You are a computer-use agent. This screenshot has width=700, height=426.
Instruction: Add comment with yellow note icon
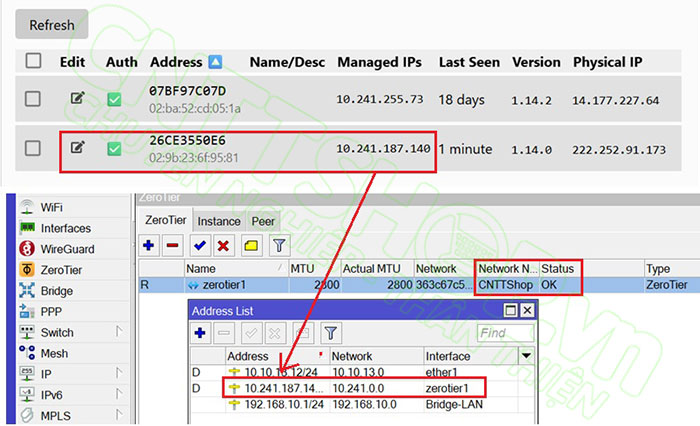pyautogui.click(x=251, y=245)
